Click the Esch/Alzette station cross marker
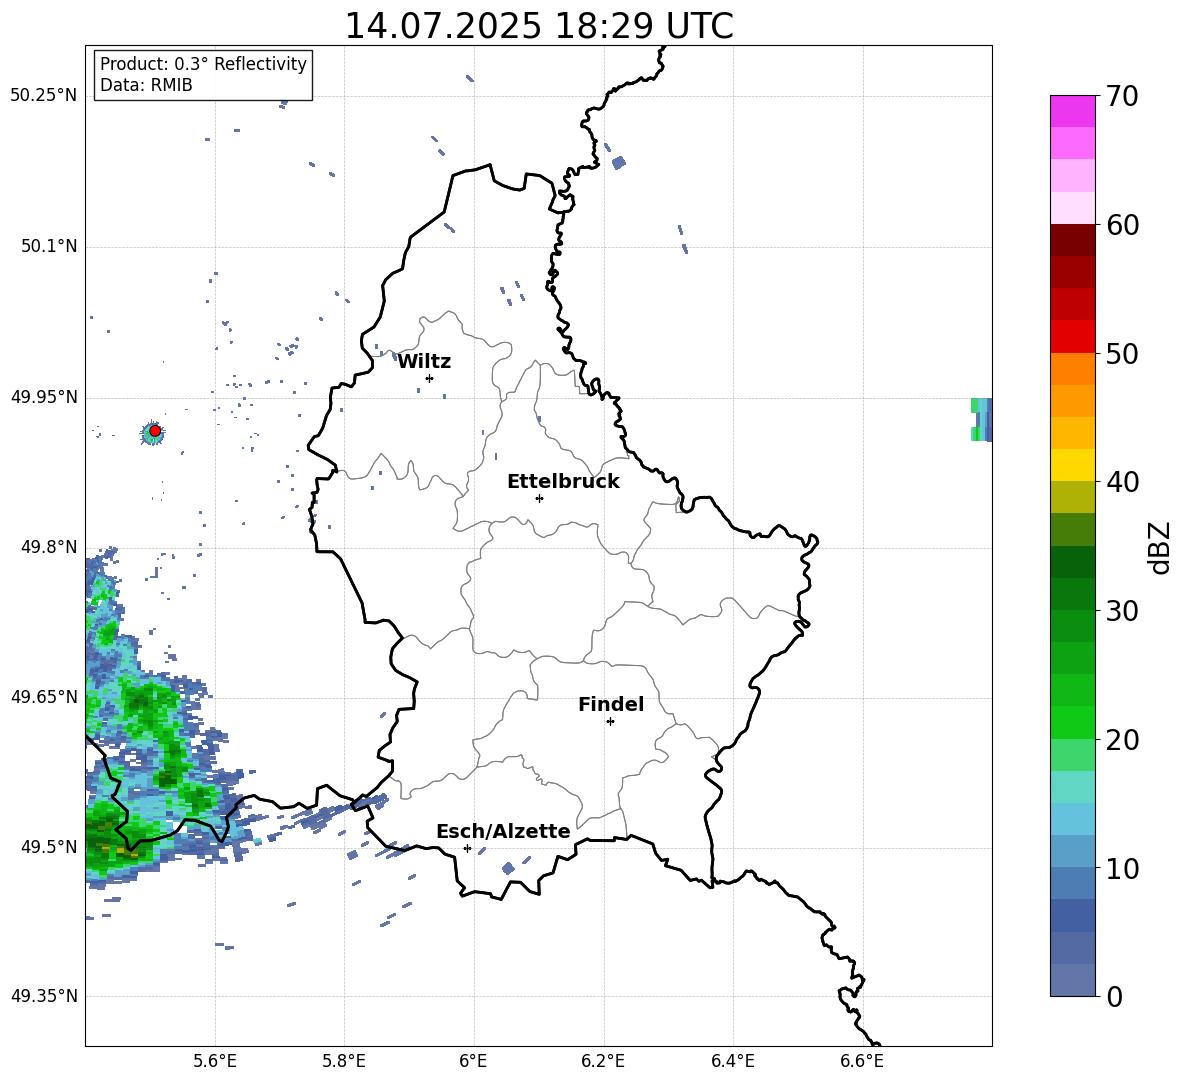1184x1081 pixels. pos(467,848)
